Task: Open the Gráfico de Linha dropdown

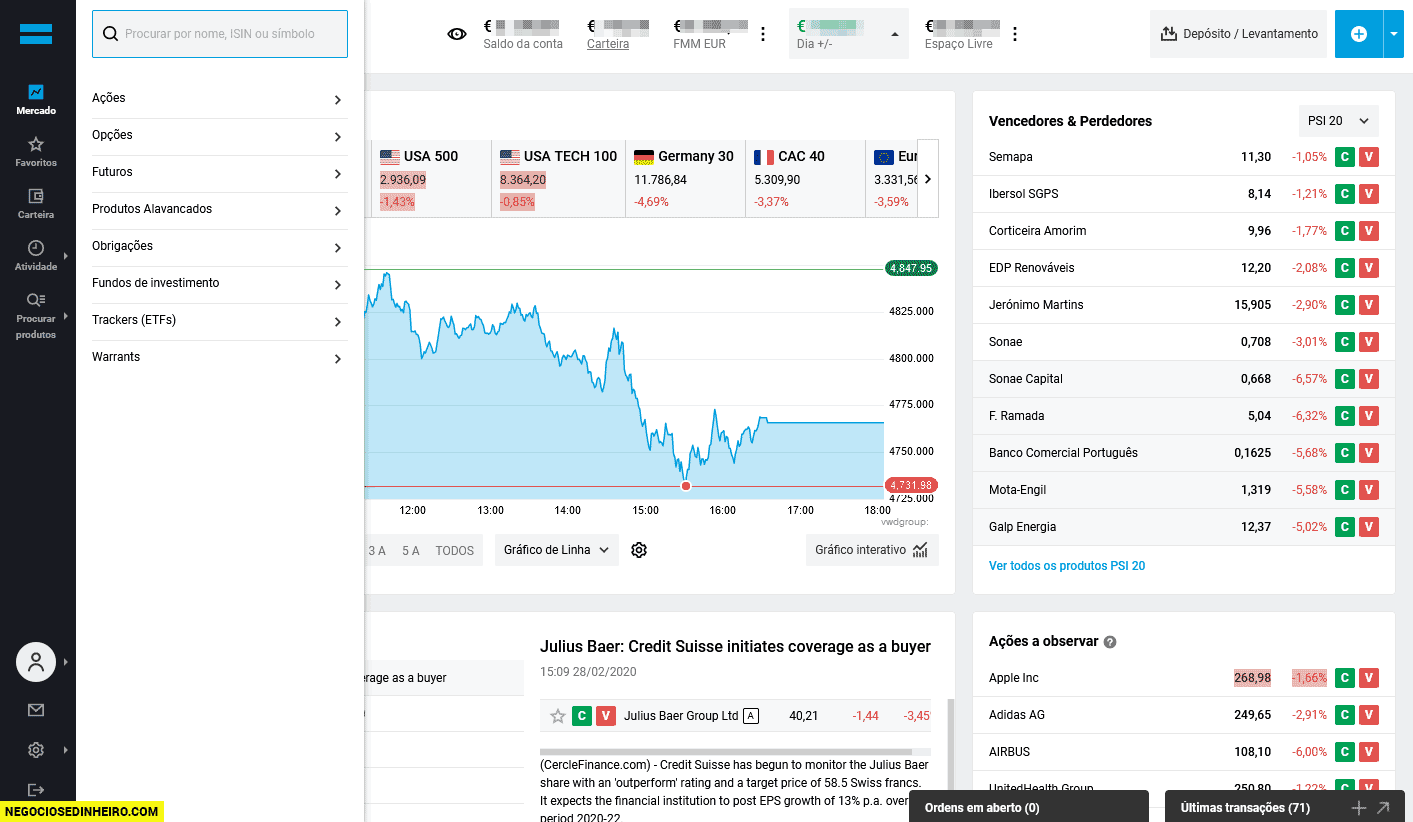Action: [x=556, y=550]
